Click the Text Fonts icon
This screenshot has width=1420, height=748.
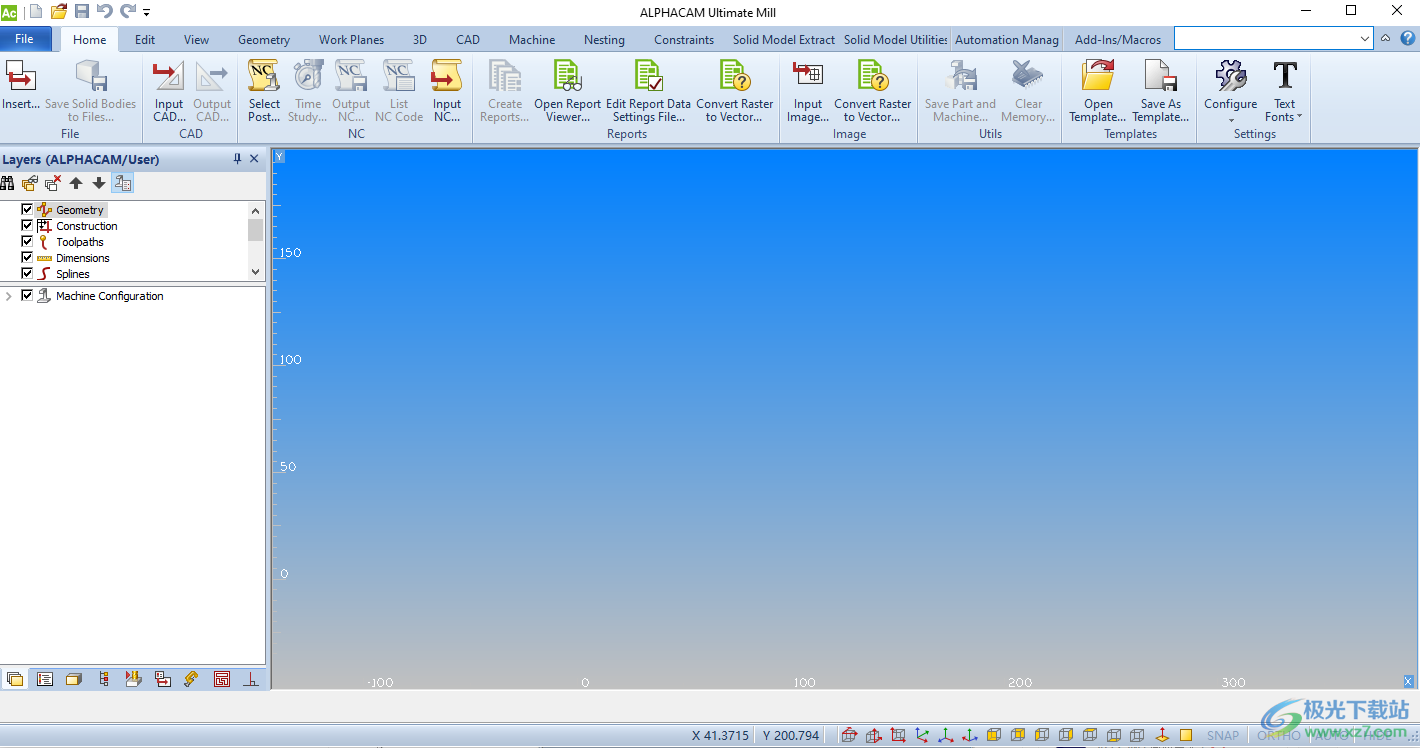click(x=1285, y=78)
